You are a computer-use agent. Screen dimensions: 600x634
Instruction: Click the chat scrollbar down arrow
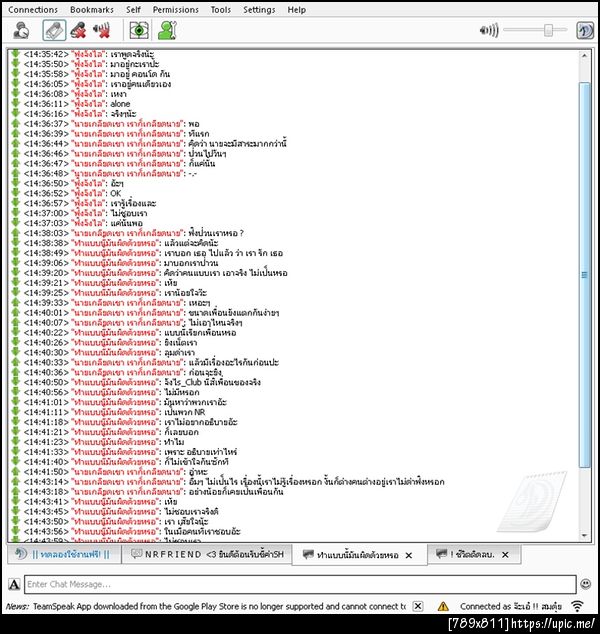[584, 536]
